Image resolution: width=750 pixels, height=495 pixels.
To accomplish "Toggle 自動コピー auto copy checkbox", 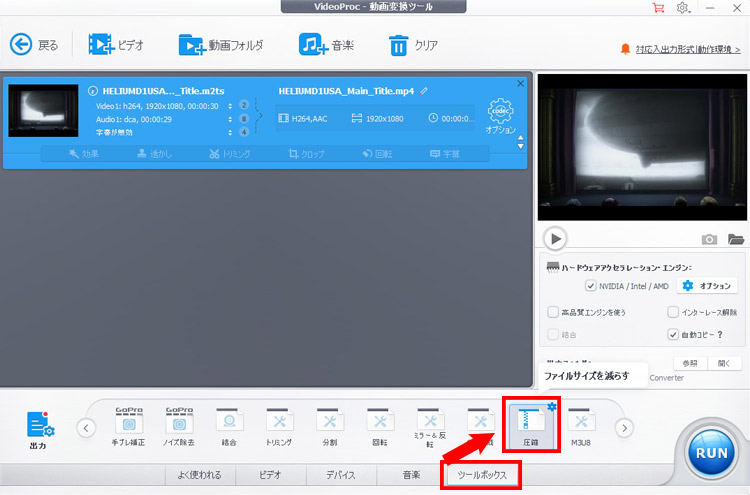I will coord(673,334).
